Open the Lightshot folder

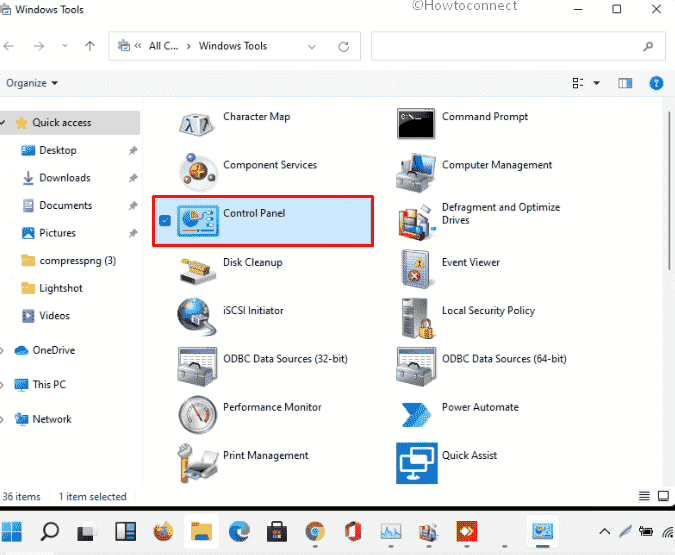[x=61, y=288]
